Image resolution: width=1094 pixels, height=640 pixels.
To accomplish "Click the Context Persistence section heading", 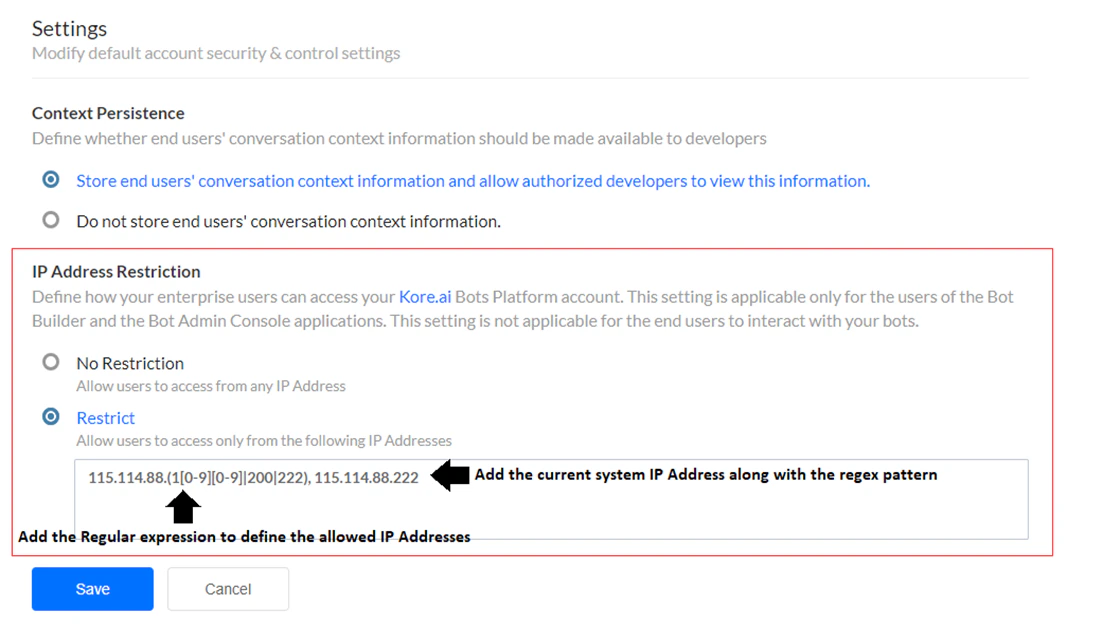I will click(x=108, y=113).
